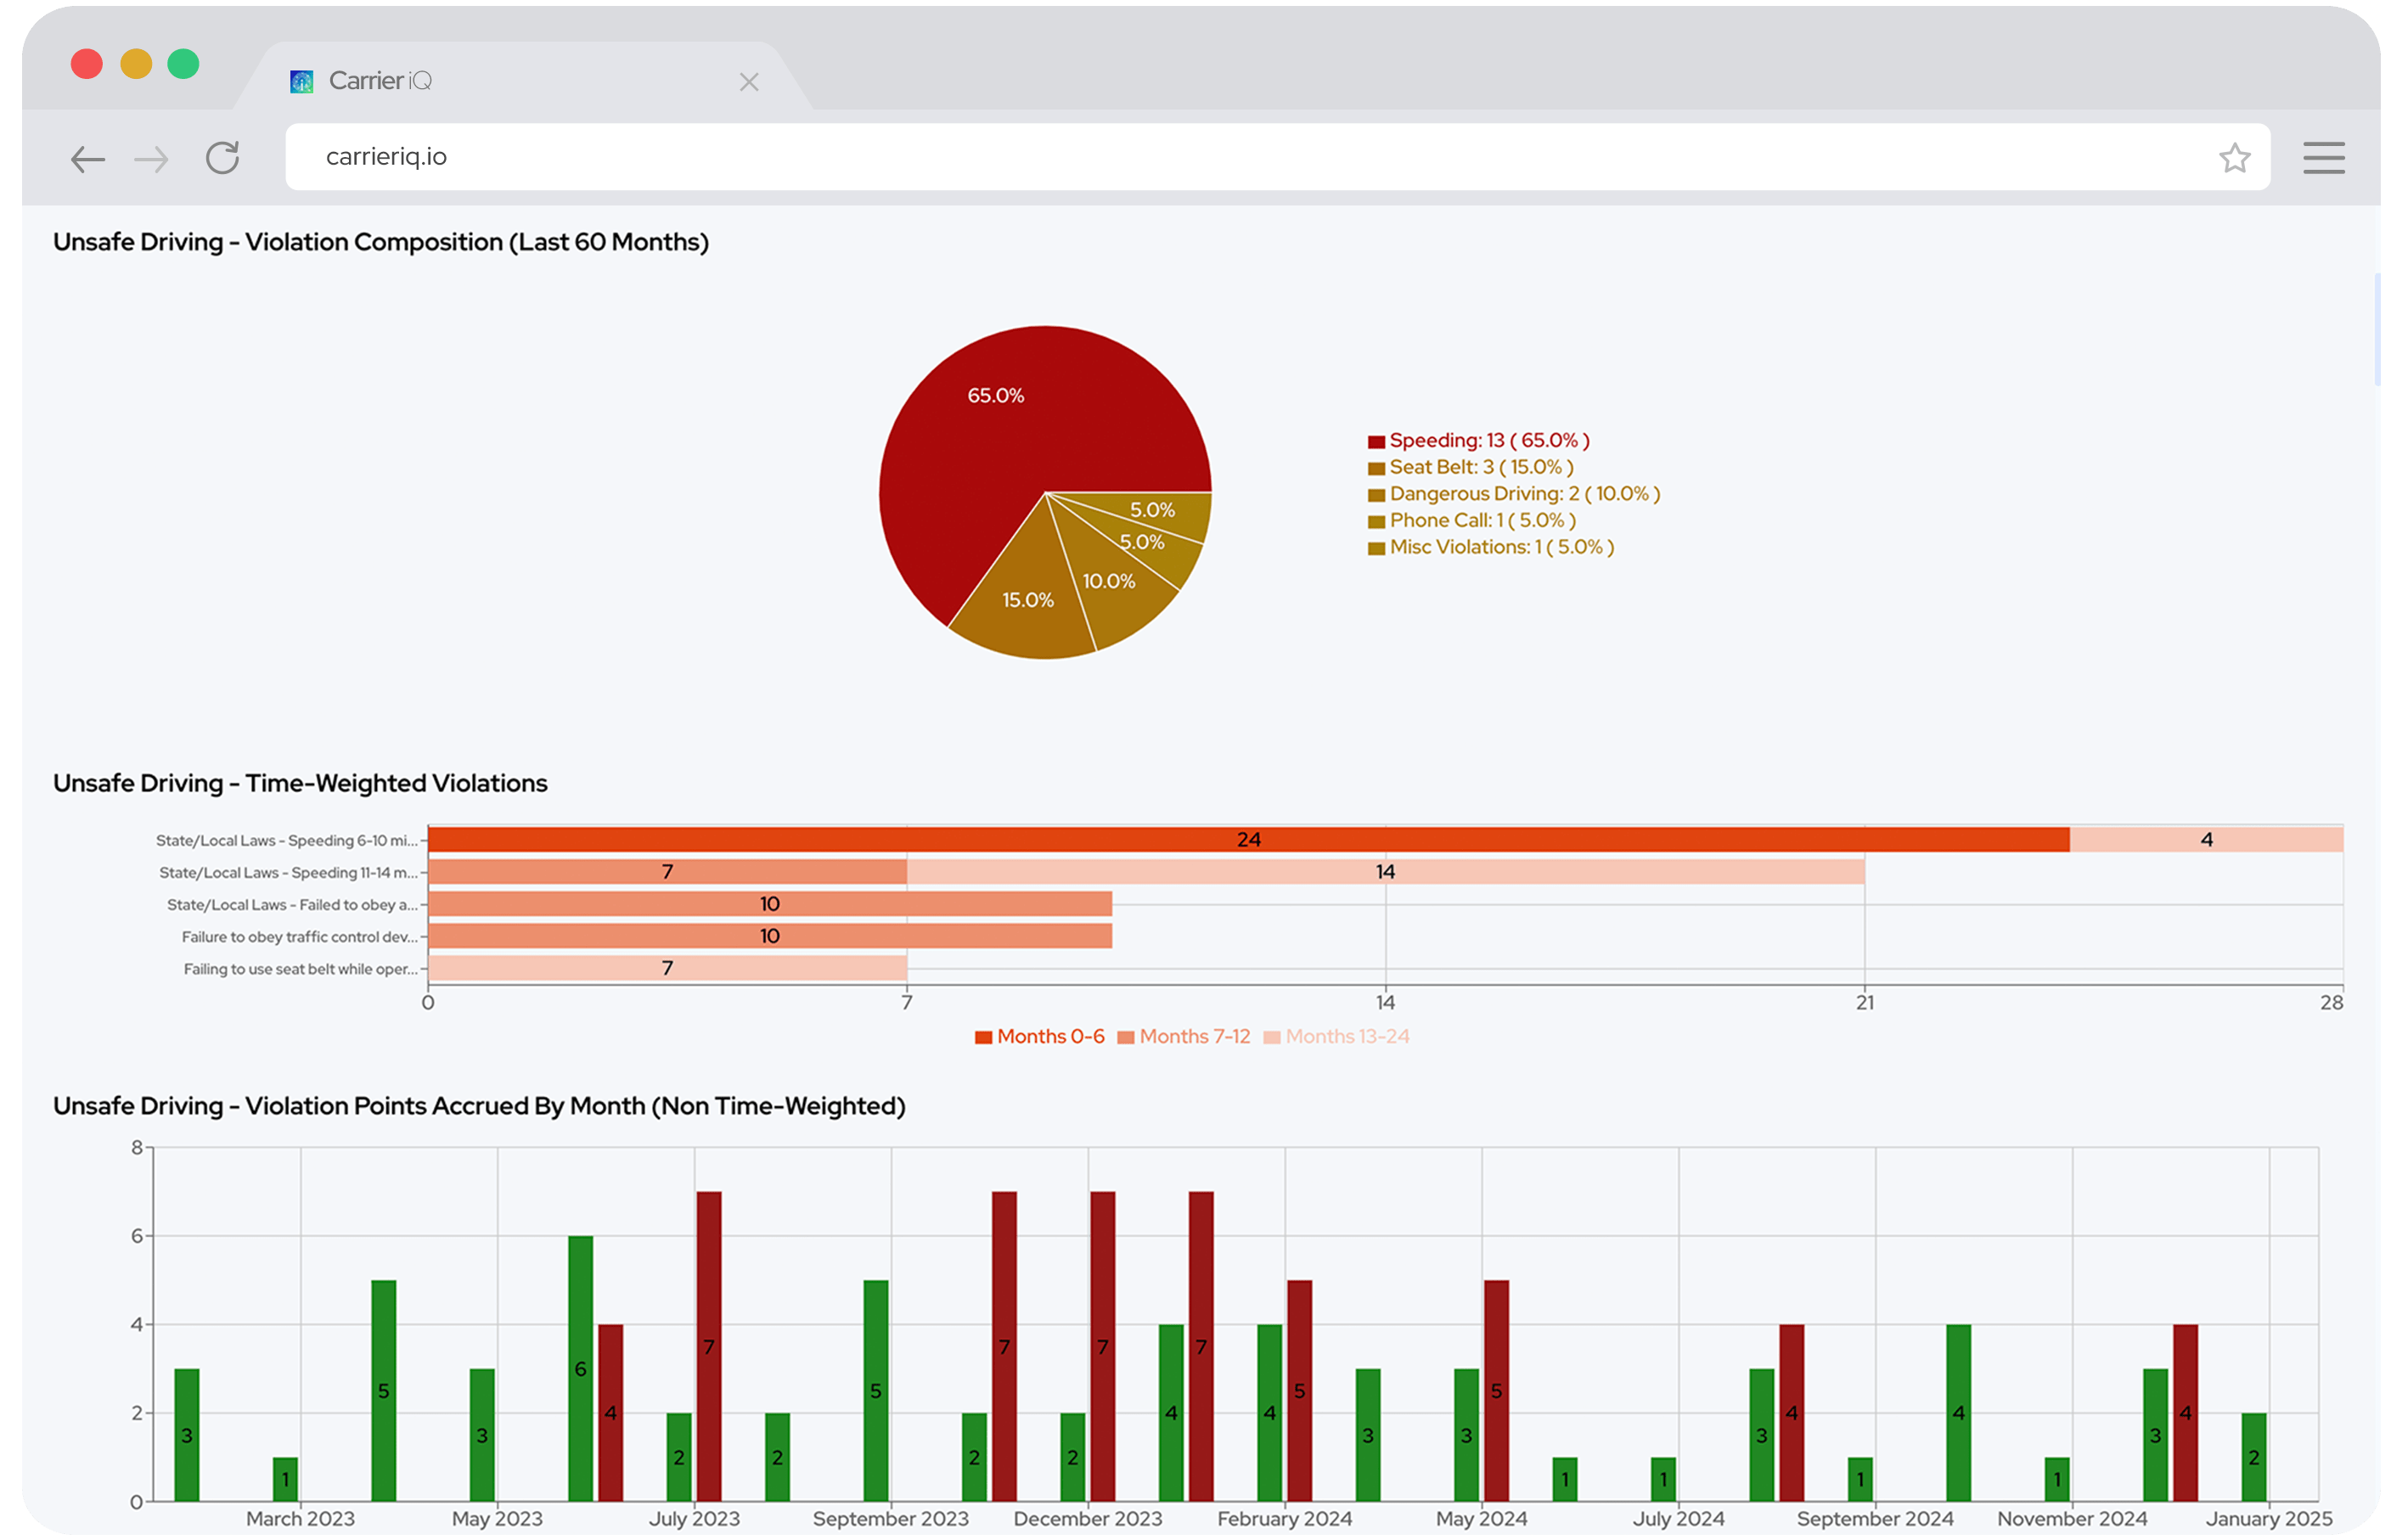Click the 24-point Speeding 6-10 bar segment
Viewport: 2408px width, 1540px height.
[x=1248, y=839]
